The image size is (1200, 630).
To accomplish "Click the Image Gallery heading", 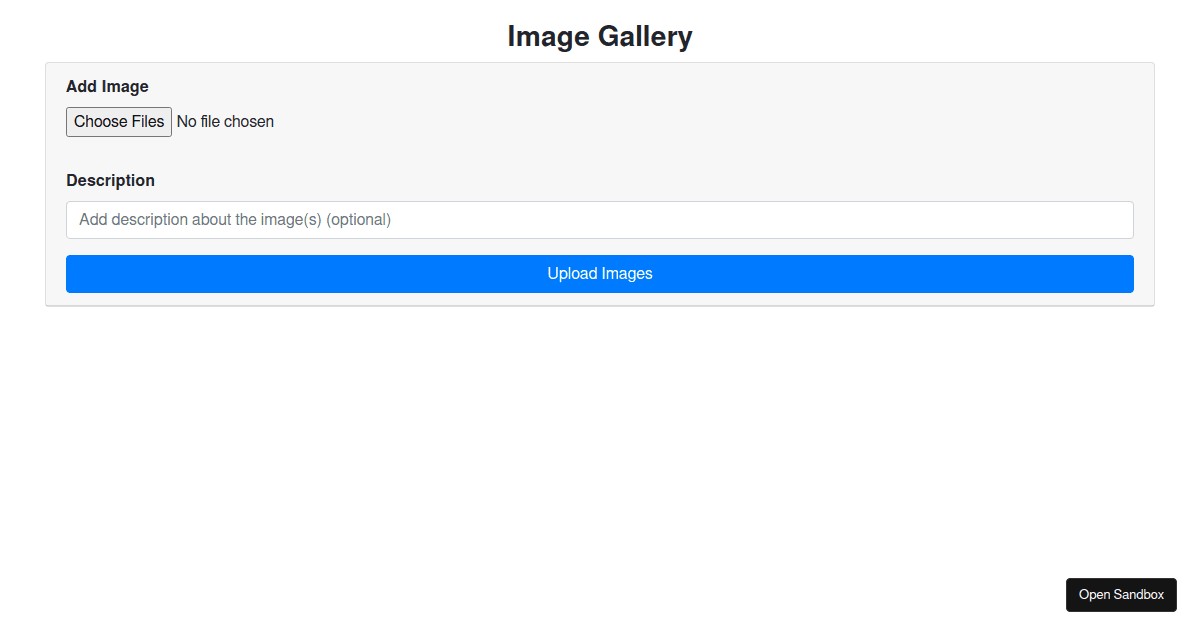I will pos(600,36).
